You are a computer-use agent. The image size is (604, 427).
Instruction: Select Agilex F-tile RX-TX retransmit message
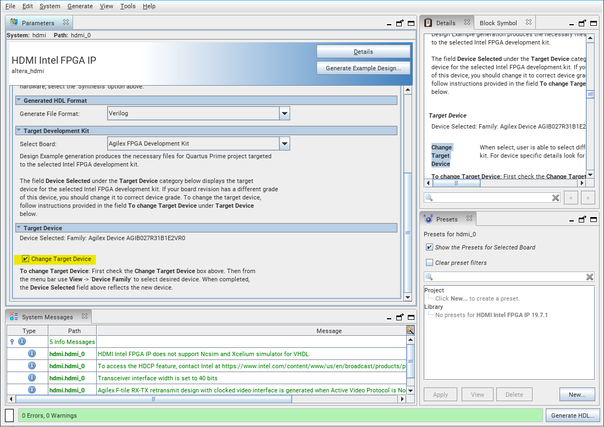252,390
